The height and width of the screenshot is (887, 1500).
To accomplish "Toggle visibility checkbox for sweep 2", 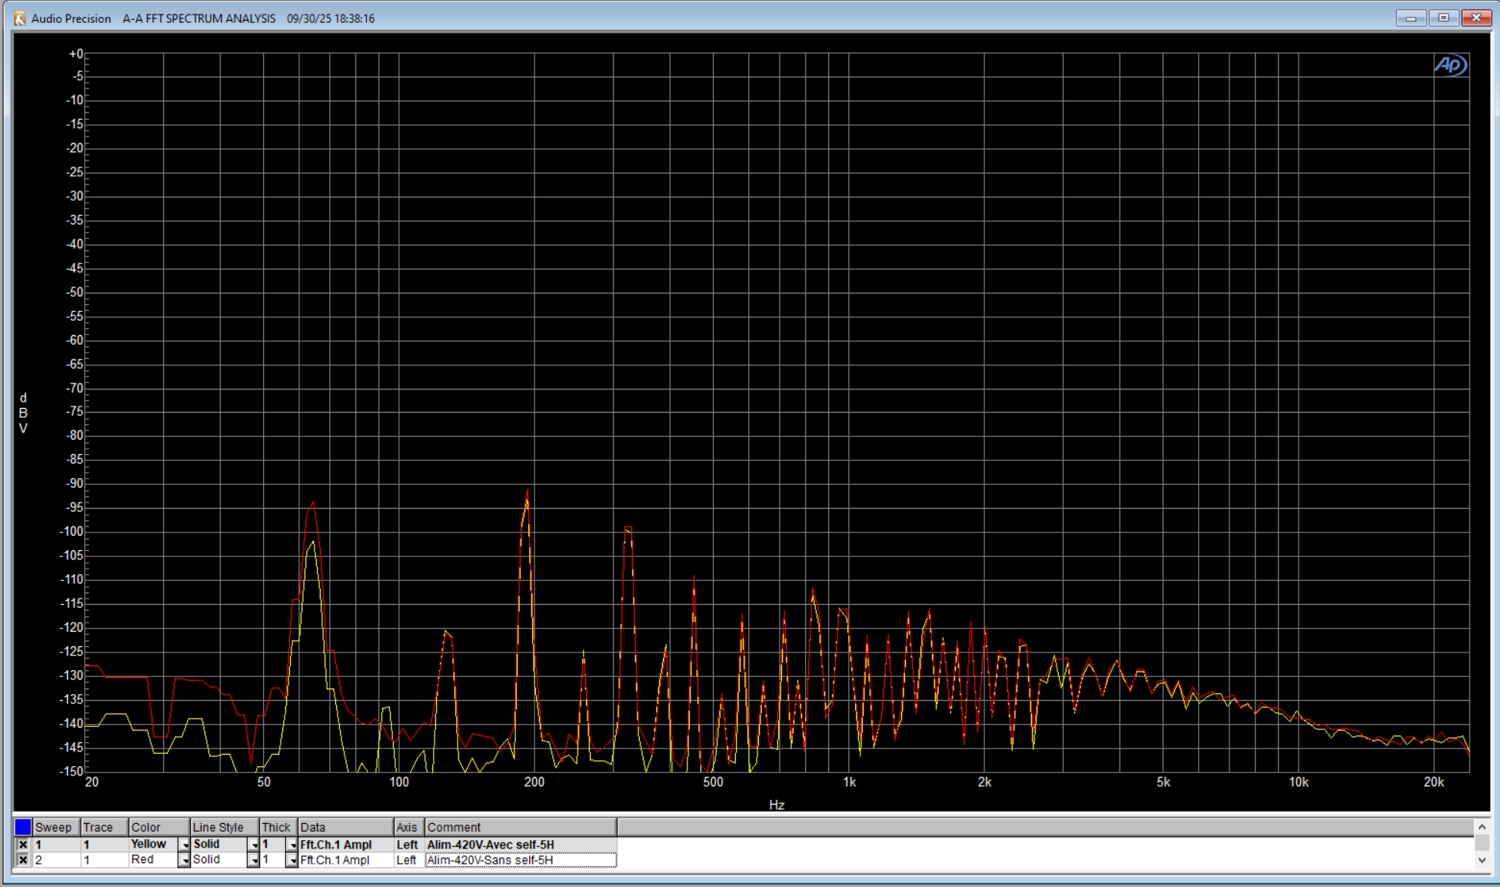I will click(x=22, y=860).
